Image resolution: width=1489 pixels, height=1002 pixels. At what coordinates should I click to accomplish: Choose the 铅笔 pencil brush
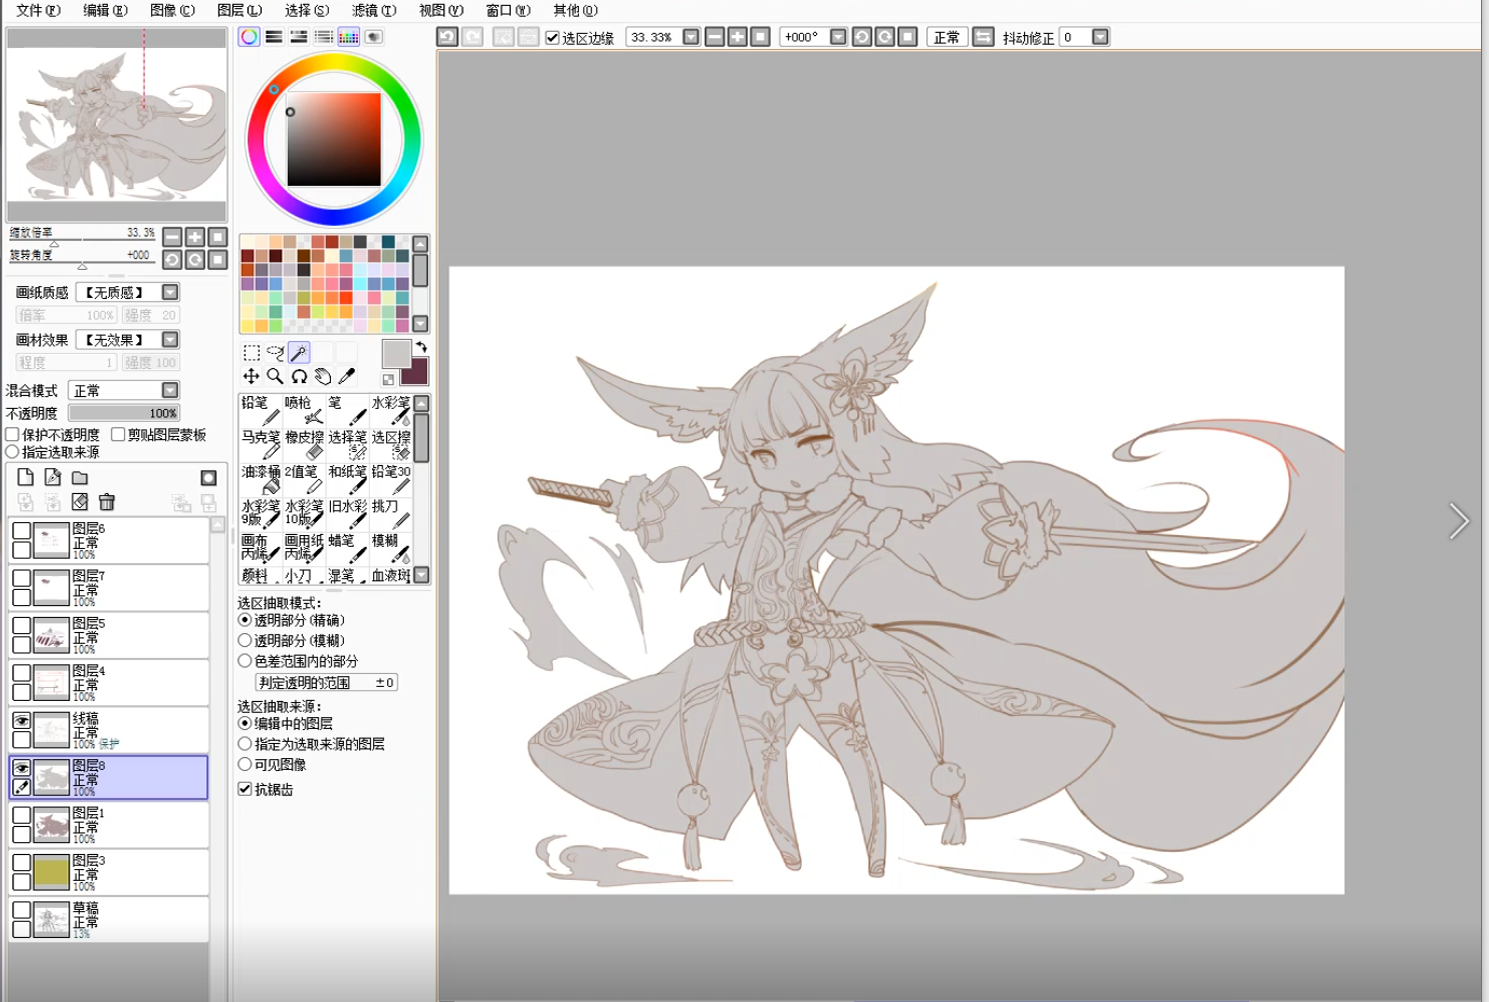point(260,410)
